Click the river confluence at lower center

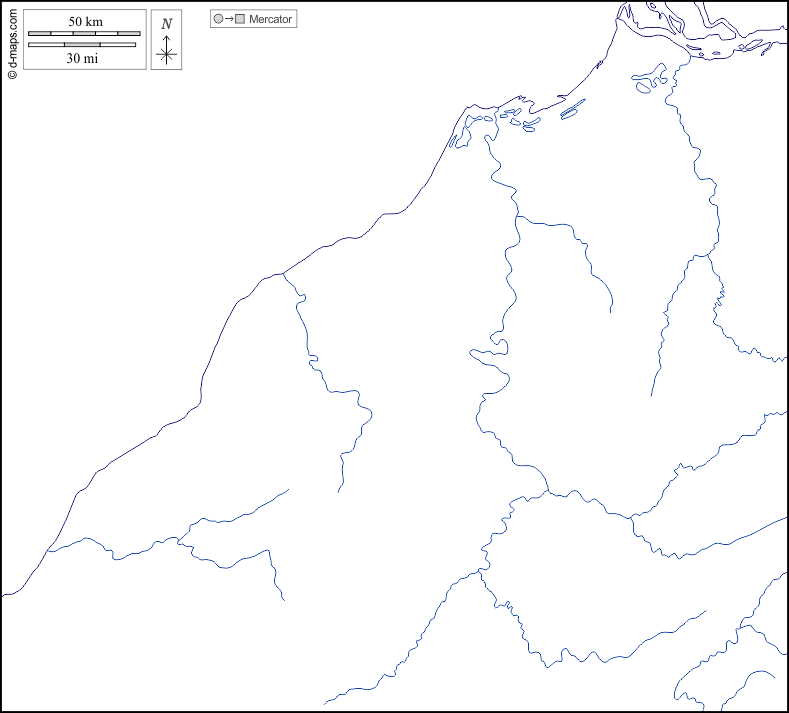point(549,492)
